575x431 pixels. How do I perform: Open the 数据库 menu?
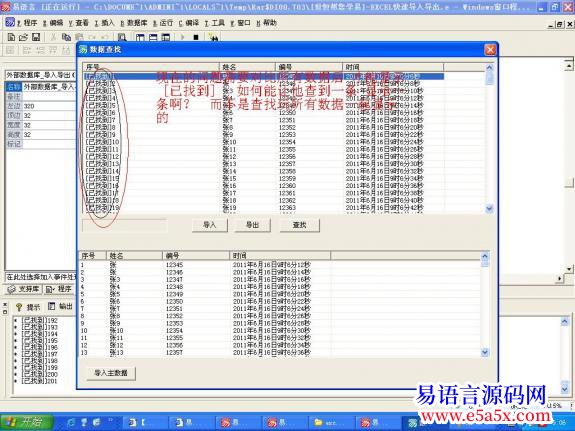click(x=133, y=23)
